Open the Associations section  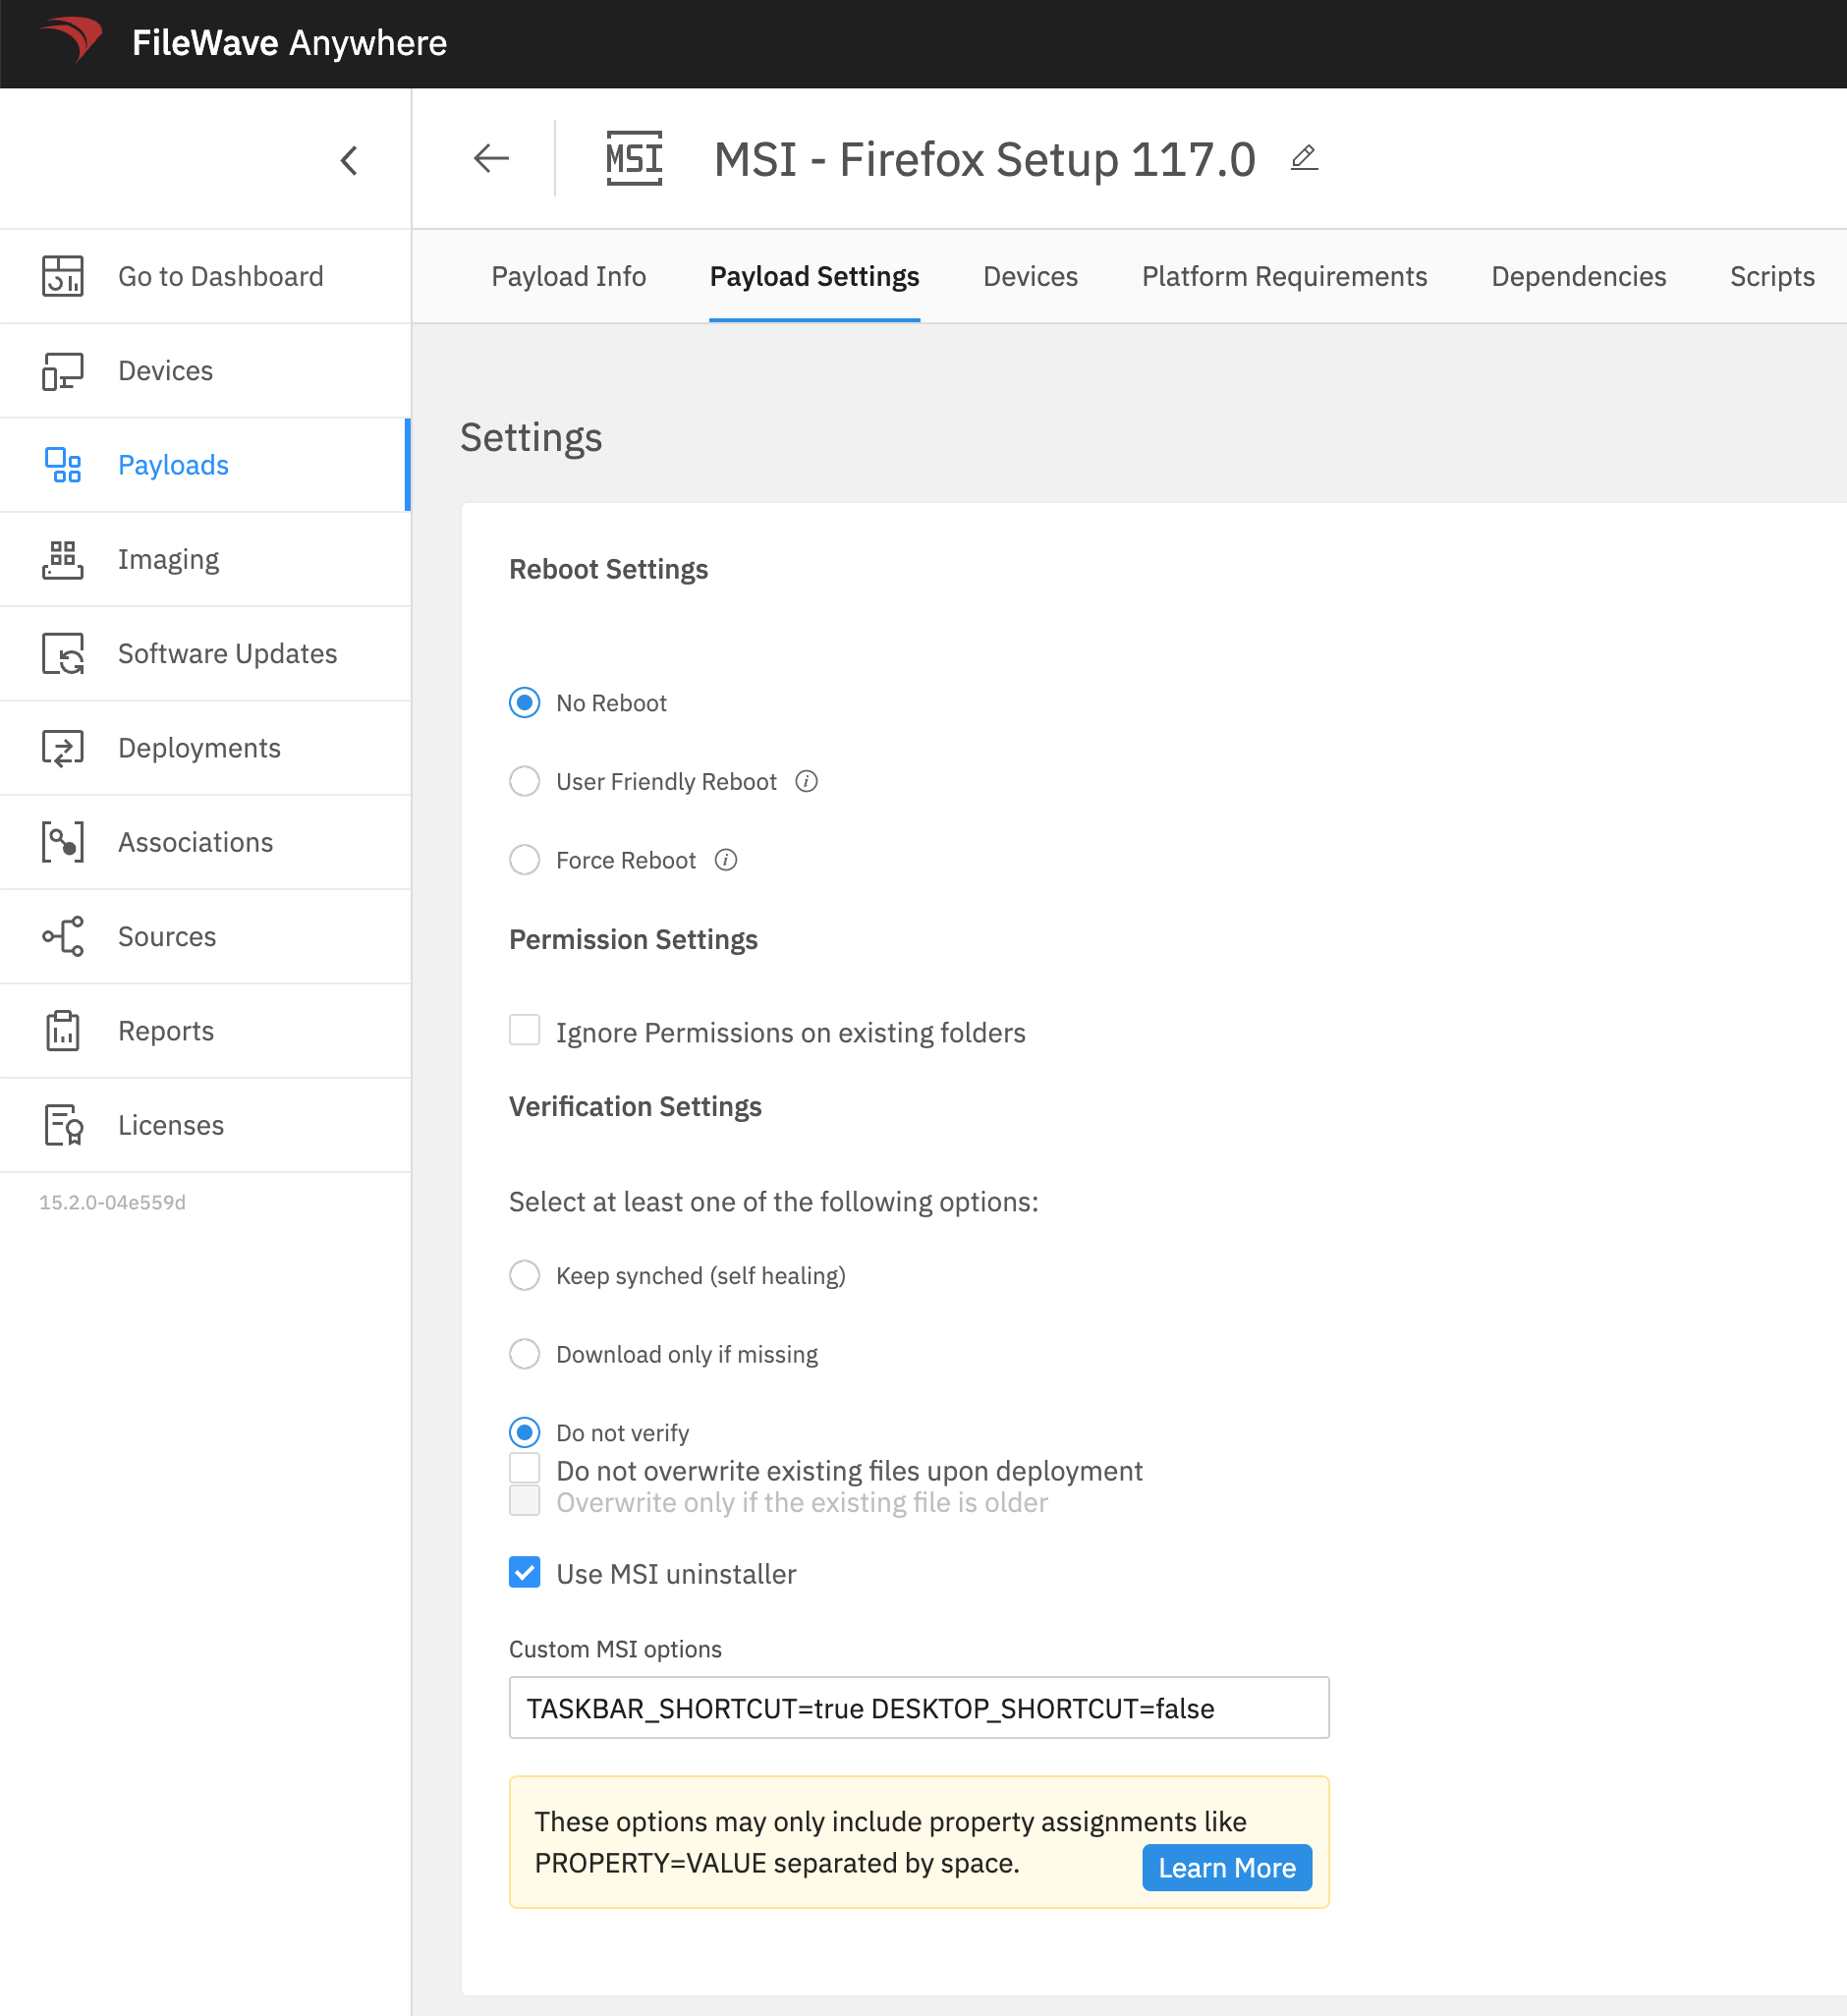[196, 842]
